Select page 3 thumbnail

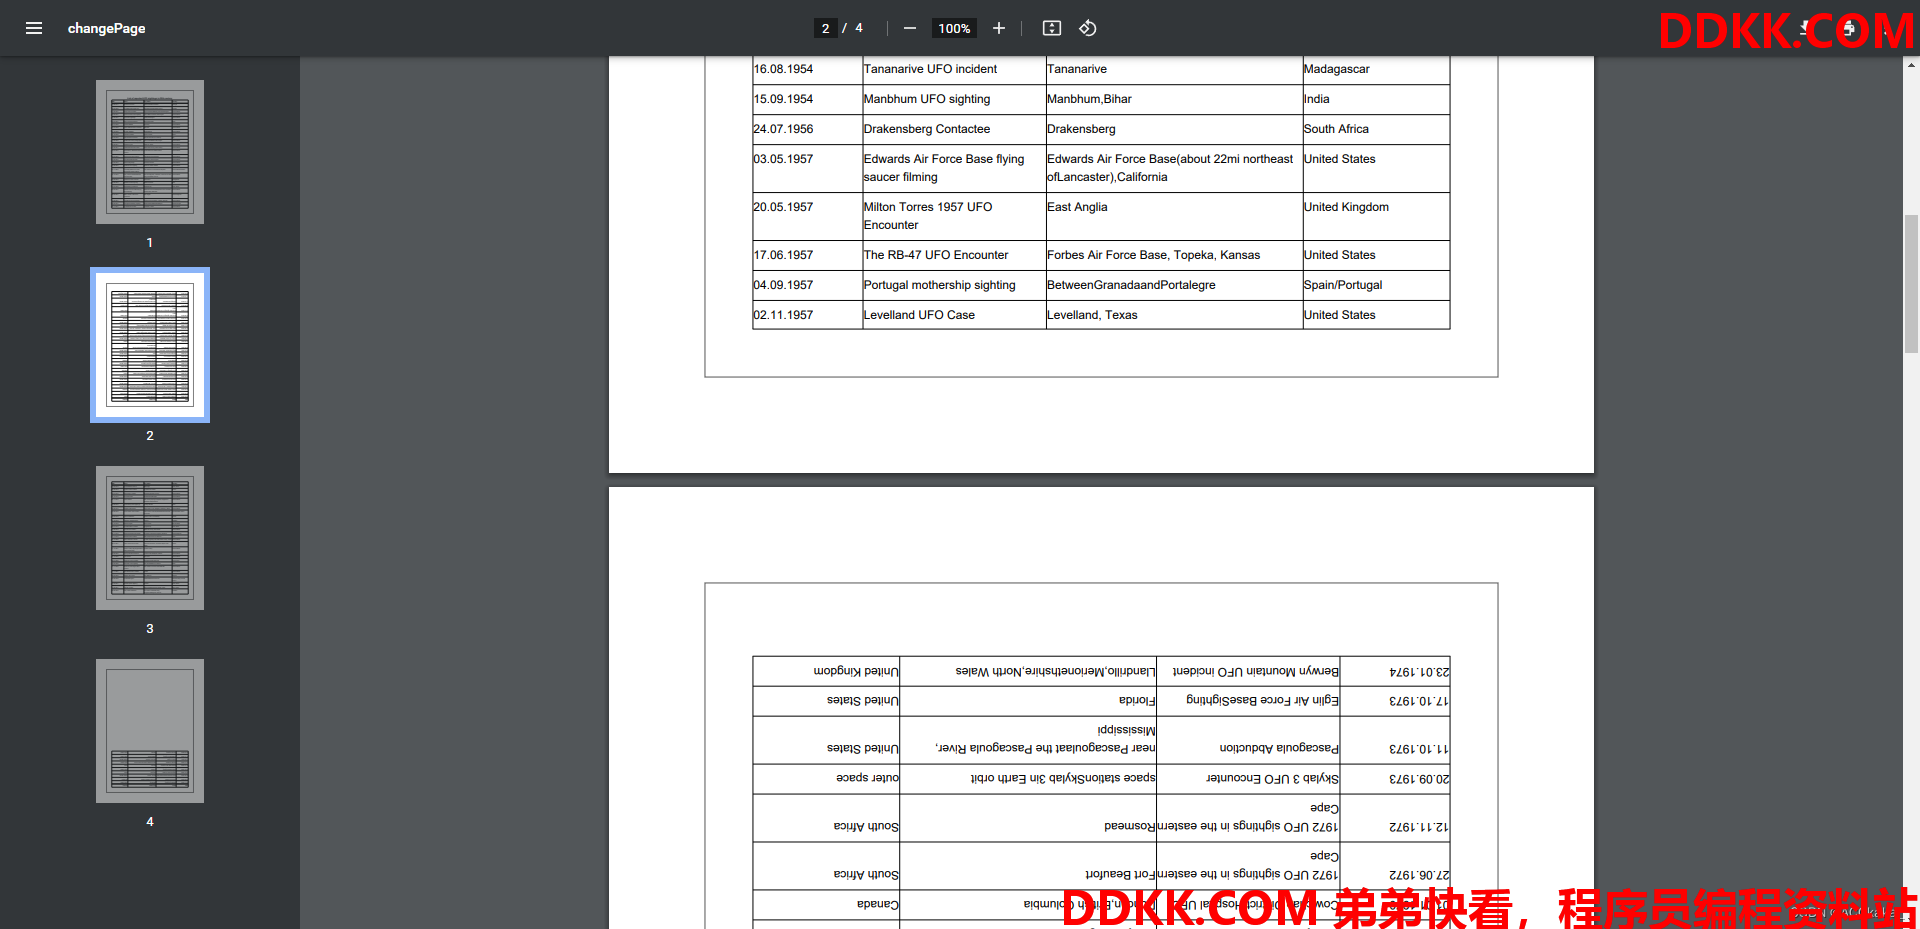pos(150,538)
